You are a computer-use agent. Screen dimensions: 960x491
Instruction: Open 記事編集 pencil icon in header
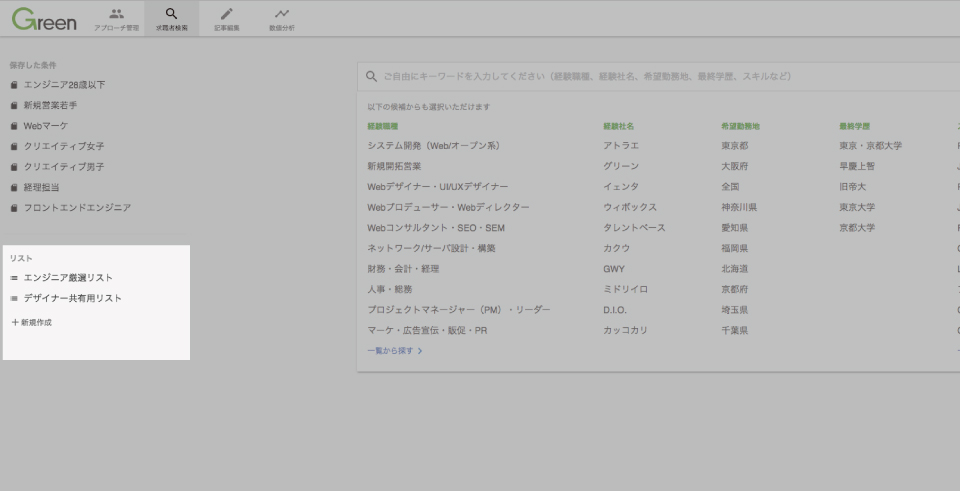pos(227,13)
